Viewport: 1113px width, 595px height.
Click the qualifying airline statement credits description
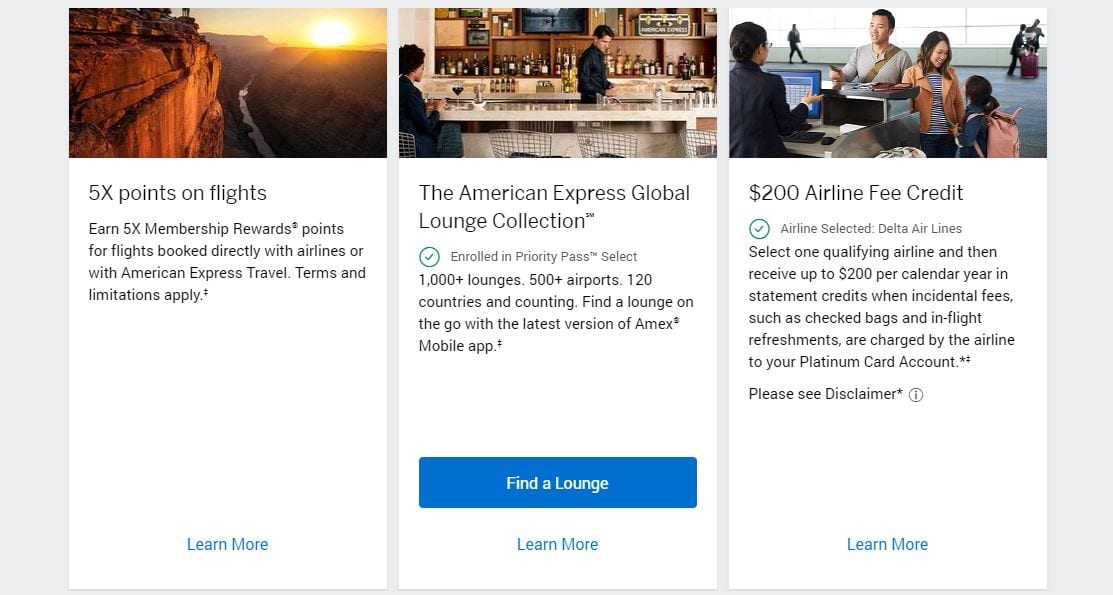tap(882, 307)
